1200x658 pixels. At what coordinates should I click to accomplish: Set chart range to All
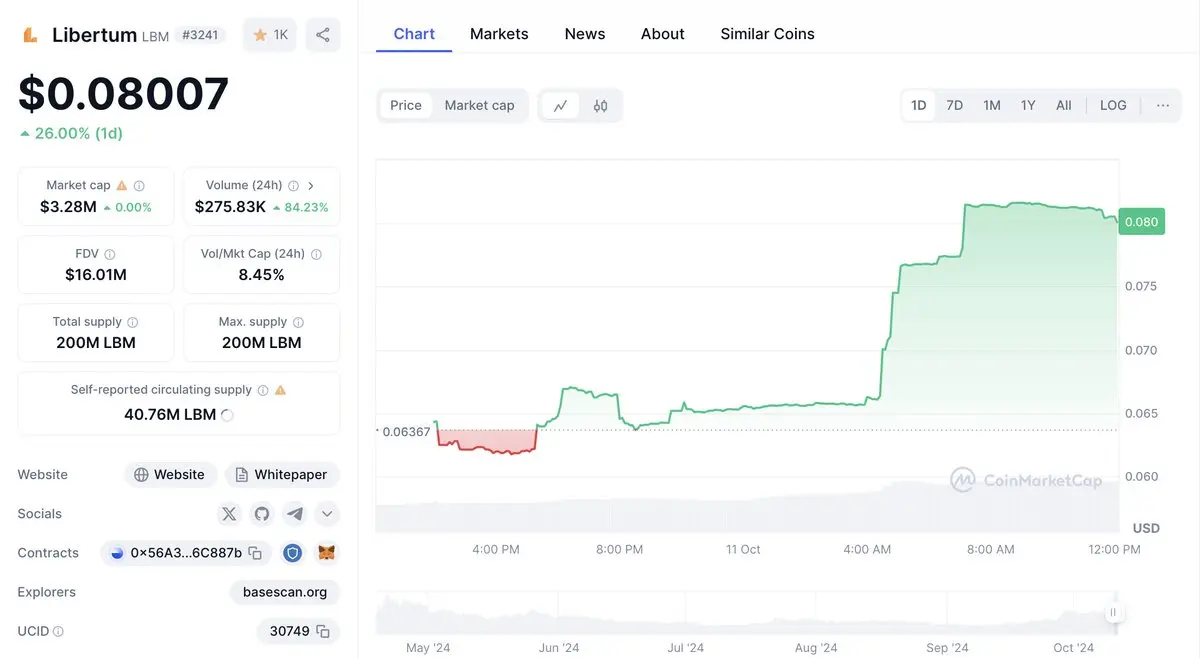tap(1064, 105)
